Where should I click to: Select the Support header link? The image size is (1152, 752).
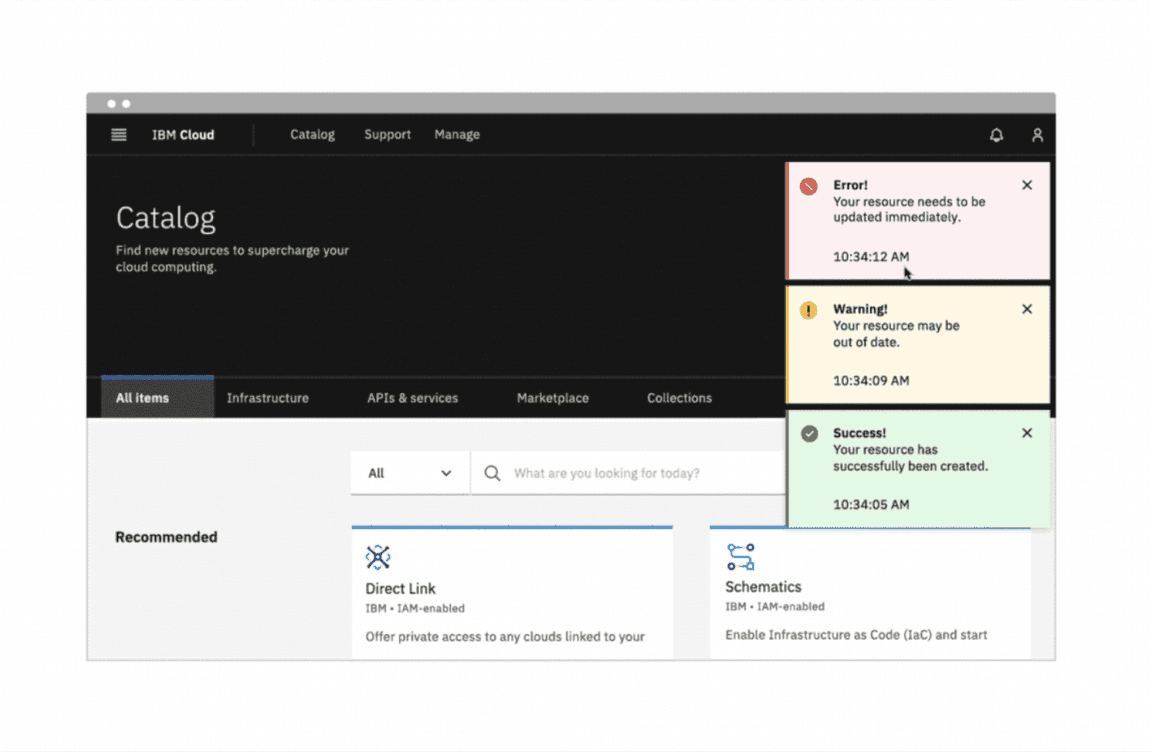387,135
